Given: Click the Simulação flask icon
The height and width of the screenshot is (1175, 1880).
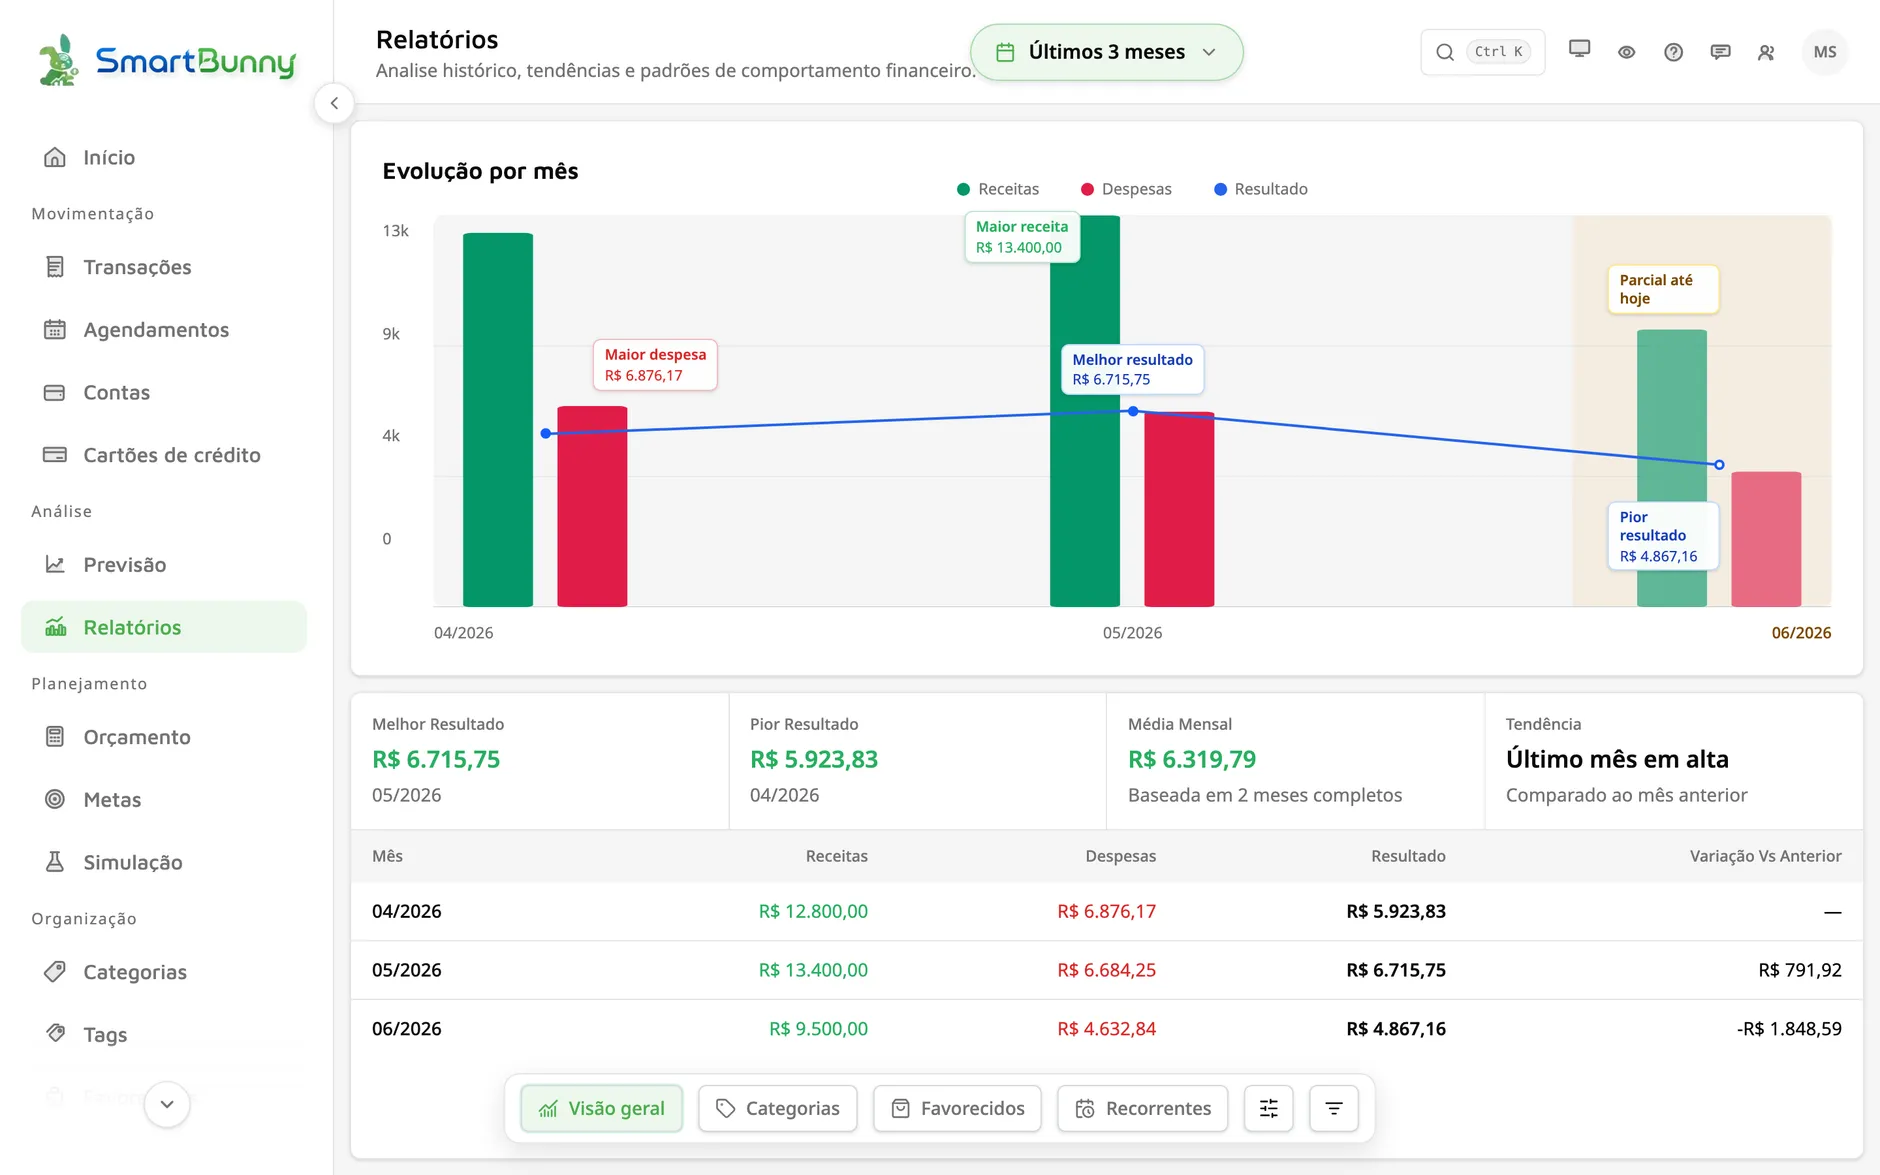Looking at the screenshot, I should coord(55,862).
